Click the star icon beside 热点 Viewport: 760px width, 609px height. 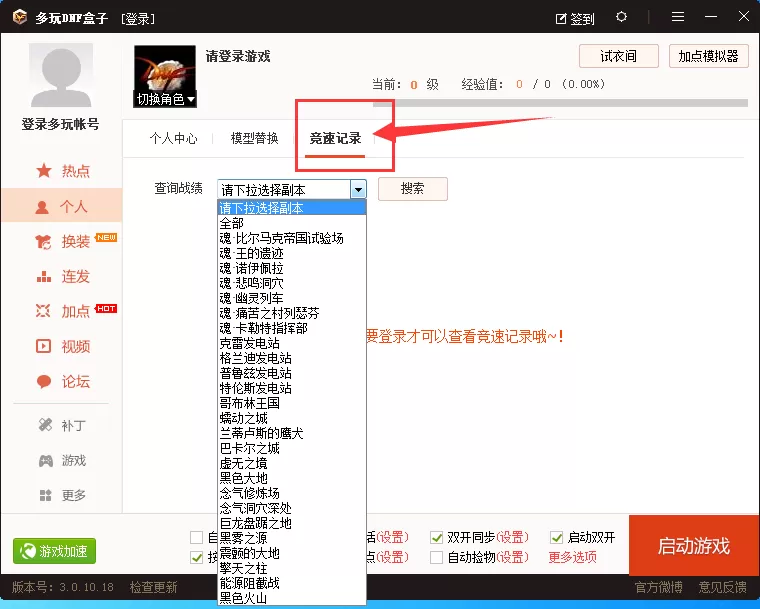(x=44, y=171)
